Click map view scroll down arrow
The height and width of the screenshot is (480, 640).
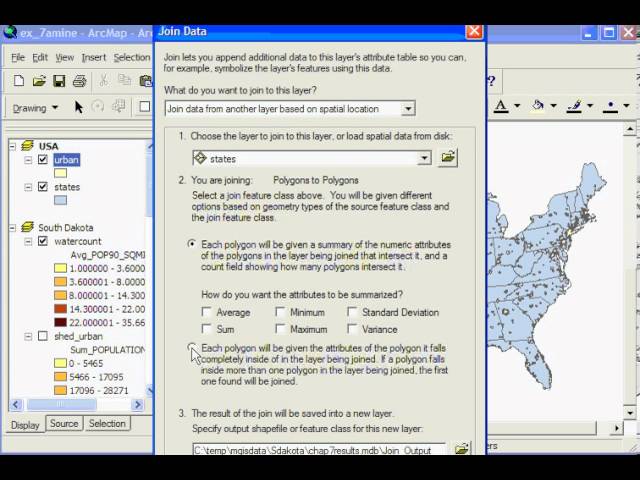630,413
